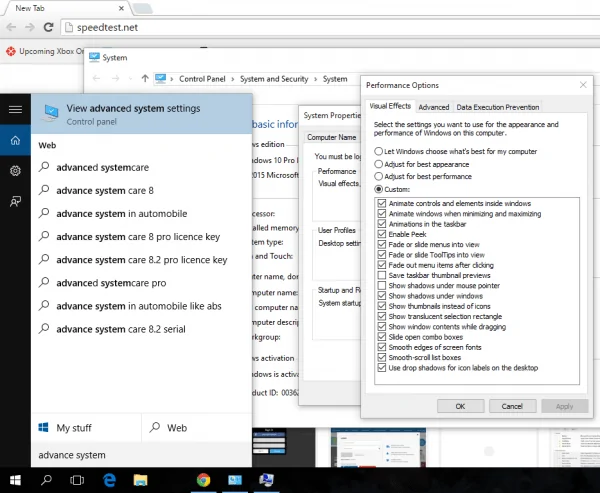Click search icon beside advance system care 8
This screenshot has height=493, width=600.
[x=44, y=190]
